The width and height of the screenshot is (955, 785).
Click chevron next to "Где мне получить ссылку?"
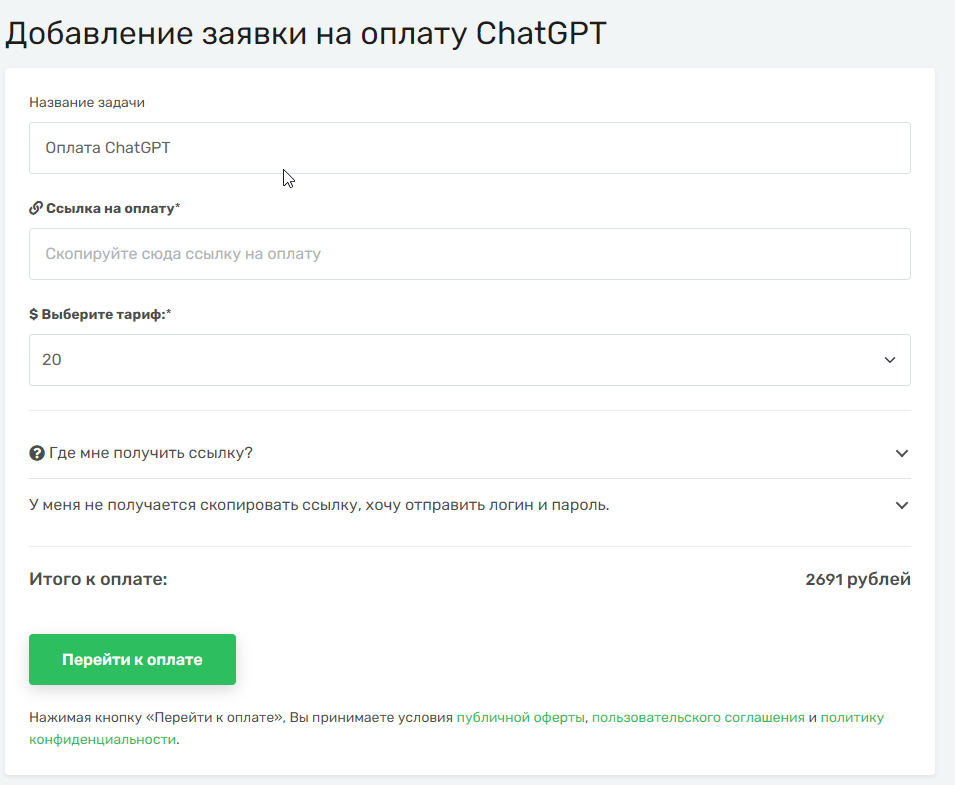(x=902, y=453)
